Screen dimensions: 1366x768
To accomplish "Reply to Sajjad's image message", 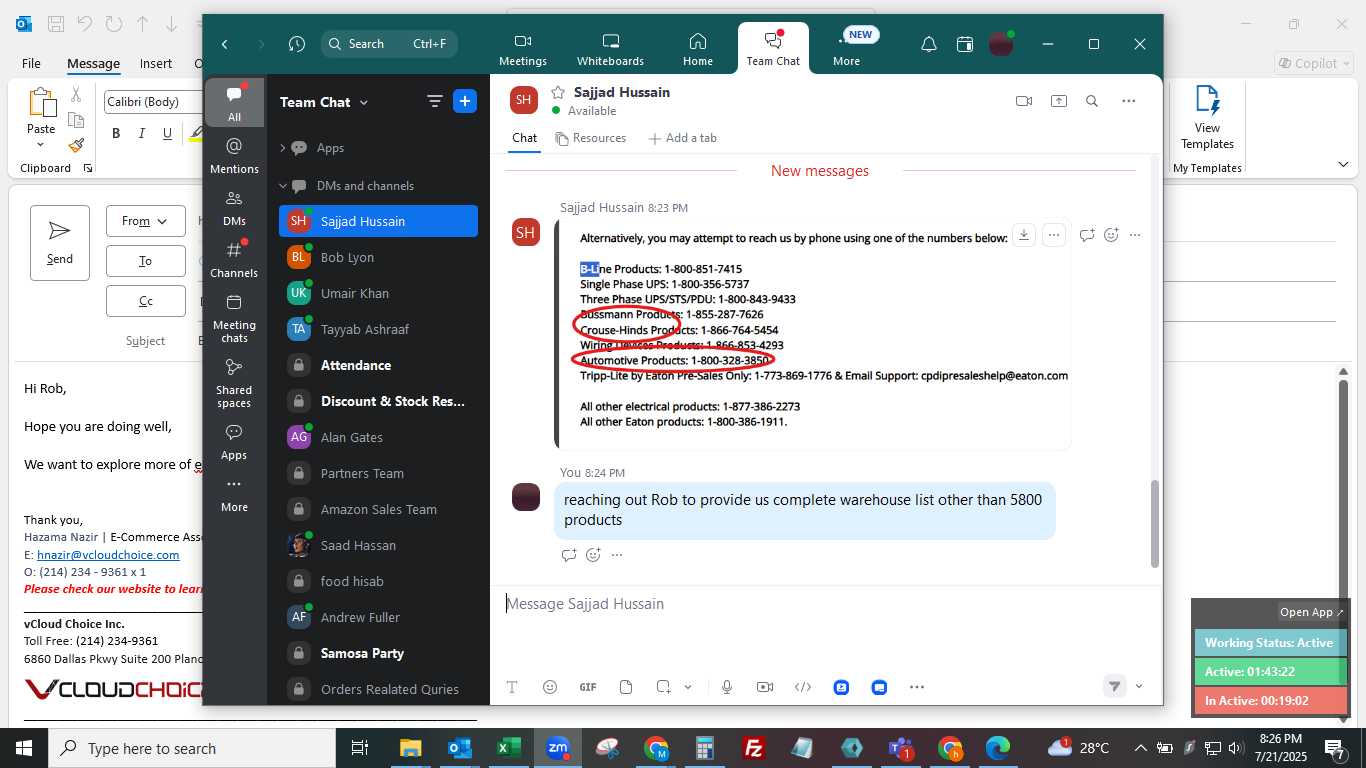I will pos(1087,236).
